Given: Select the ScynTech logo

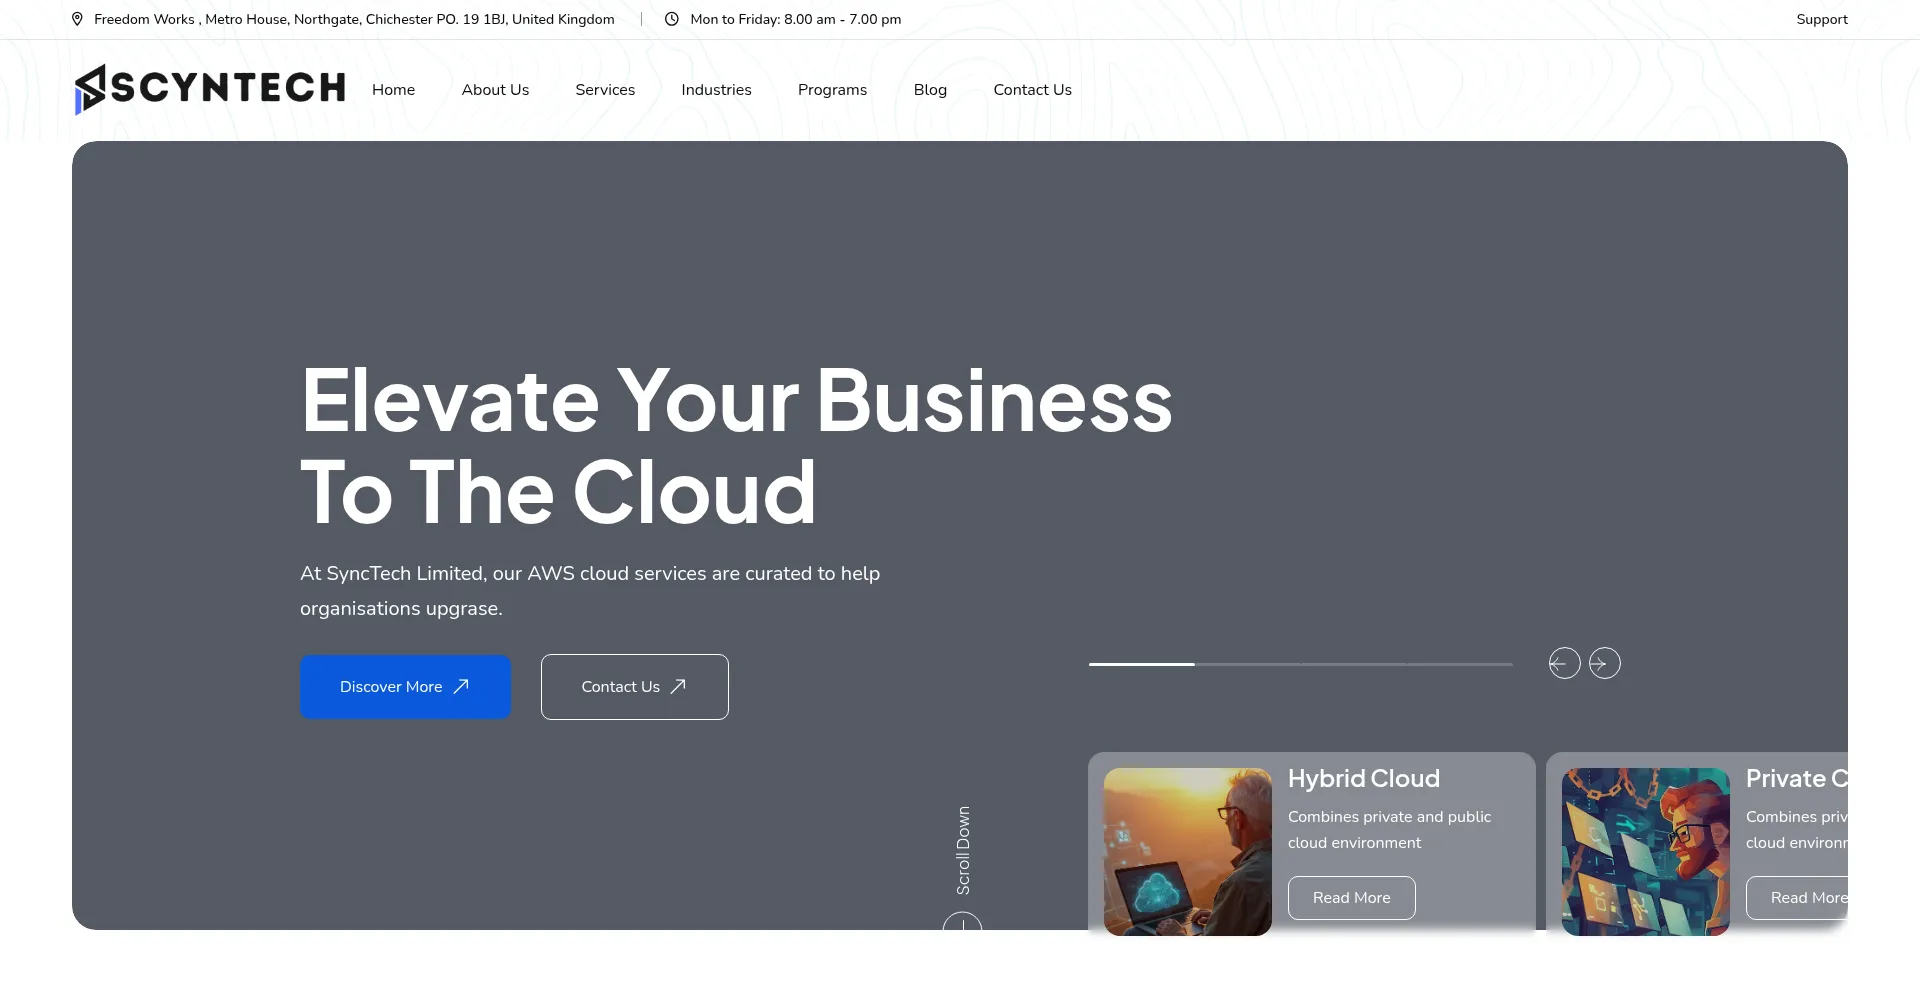Looking at the screenshot, I should [209, 88].
